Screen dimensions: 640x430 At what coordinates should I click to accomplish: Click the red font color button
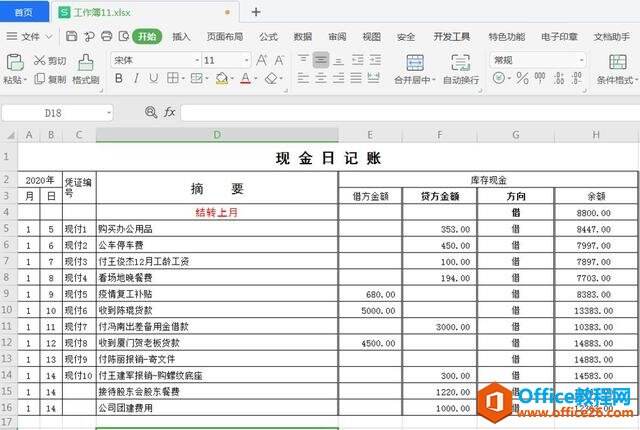point(244,79)
